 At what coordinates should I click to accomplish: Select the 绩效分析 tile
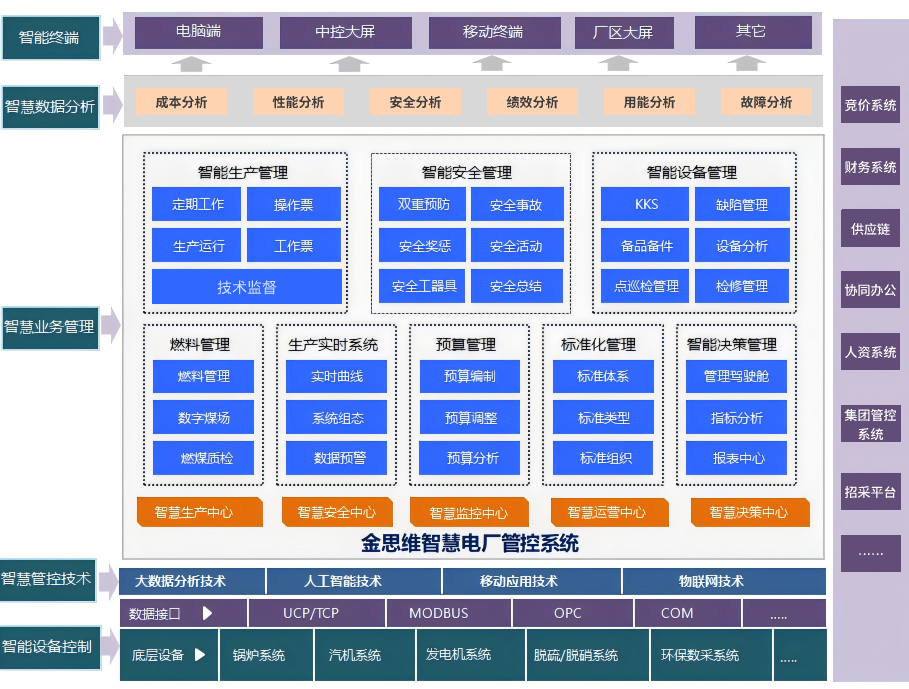tap(532, 102)
